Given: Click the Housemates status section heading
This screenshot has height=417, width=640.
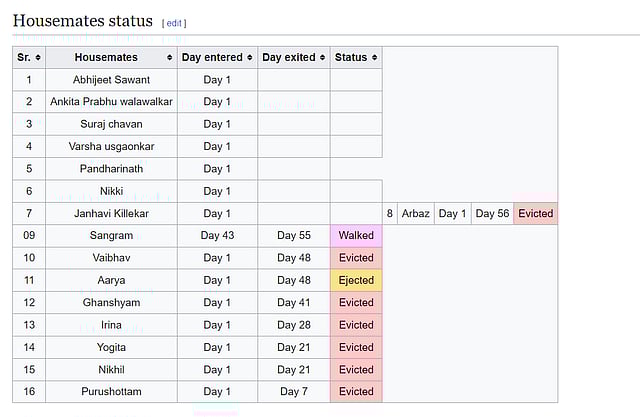Looking at the screenshot, I should click(x=82, y=20).
